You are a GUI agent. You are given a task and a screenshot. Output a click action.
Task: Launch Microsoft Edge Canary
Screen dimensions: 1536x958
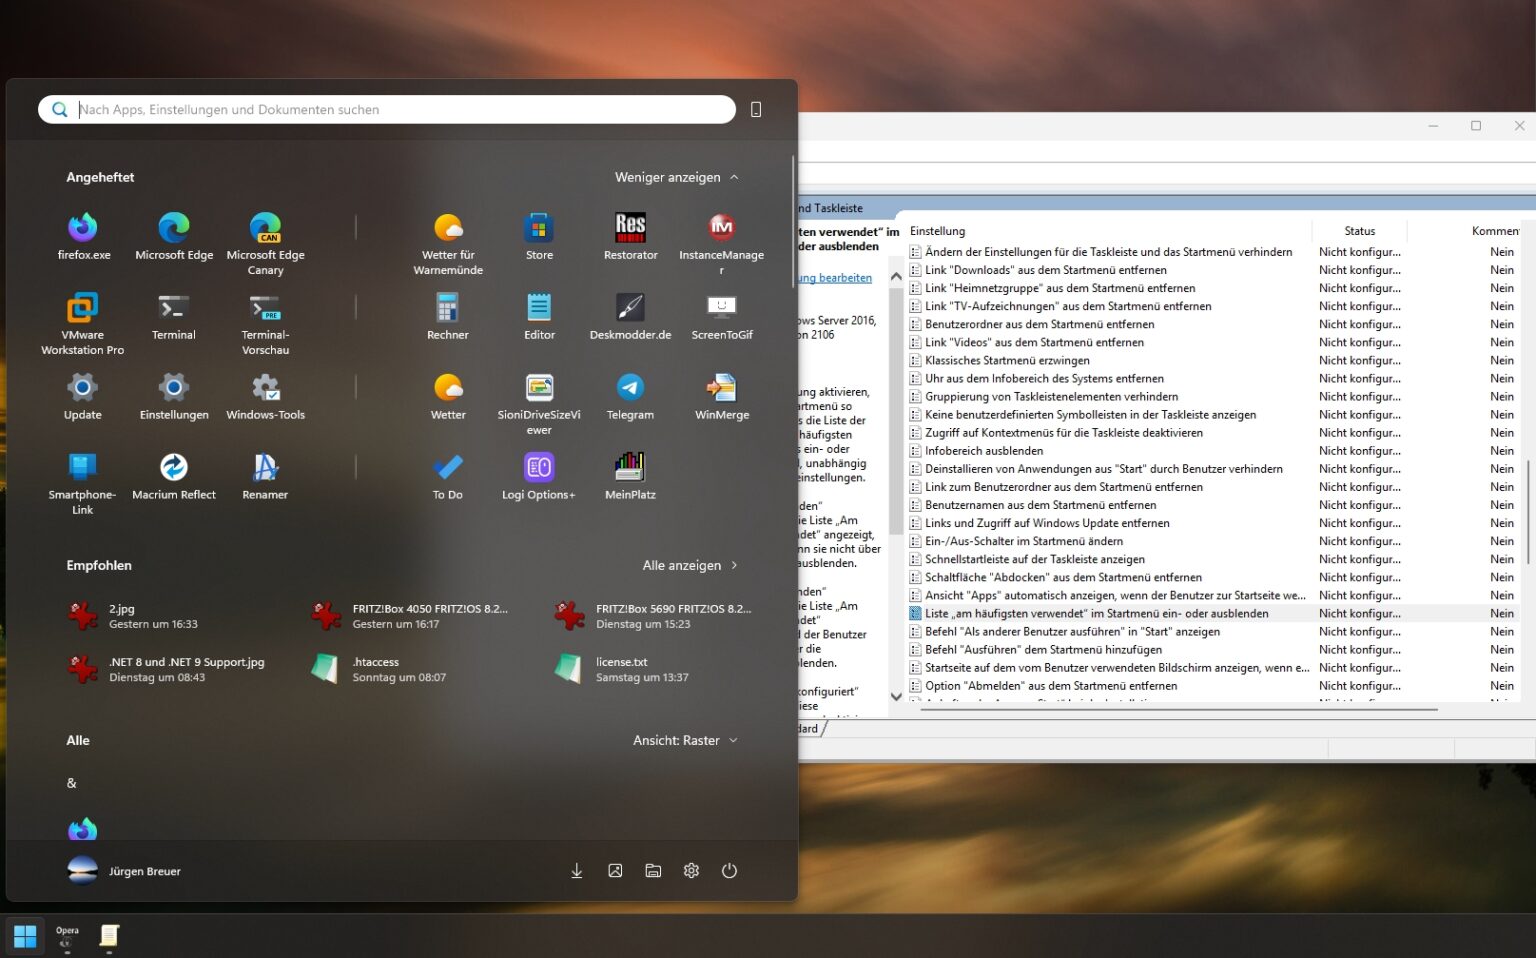click(x=265, y=243)
